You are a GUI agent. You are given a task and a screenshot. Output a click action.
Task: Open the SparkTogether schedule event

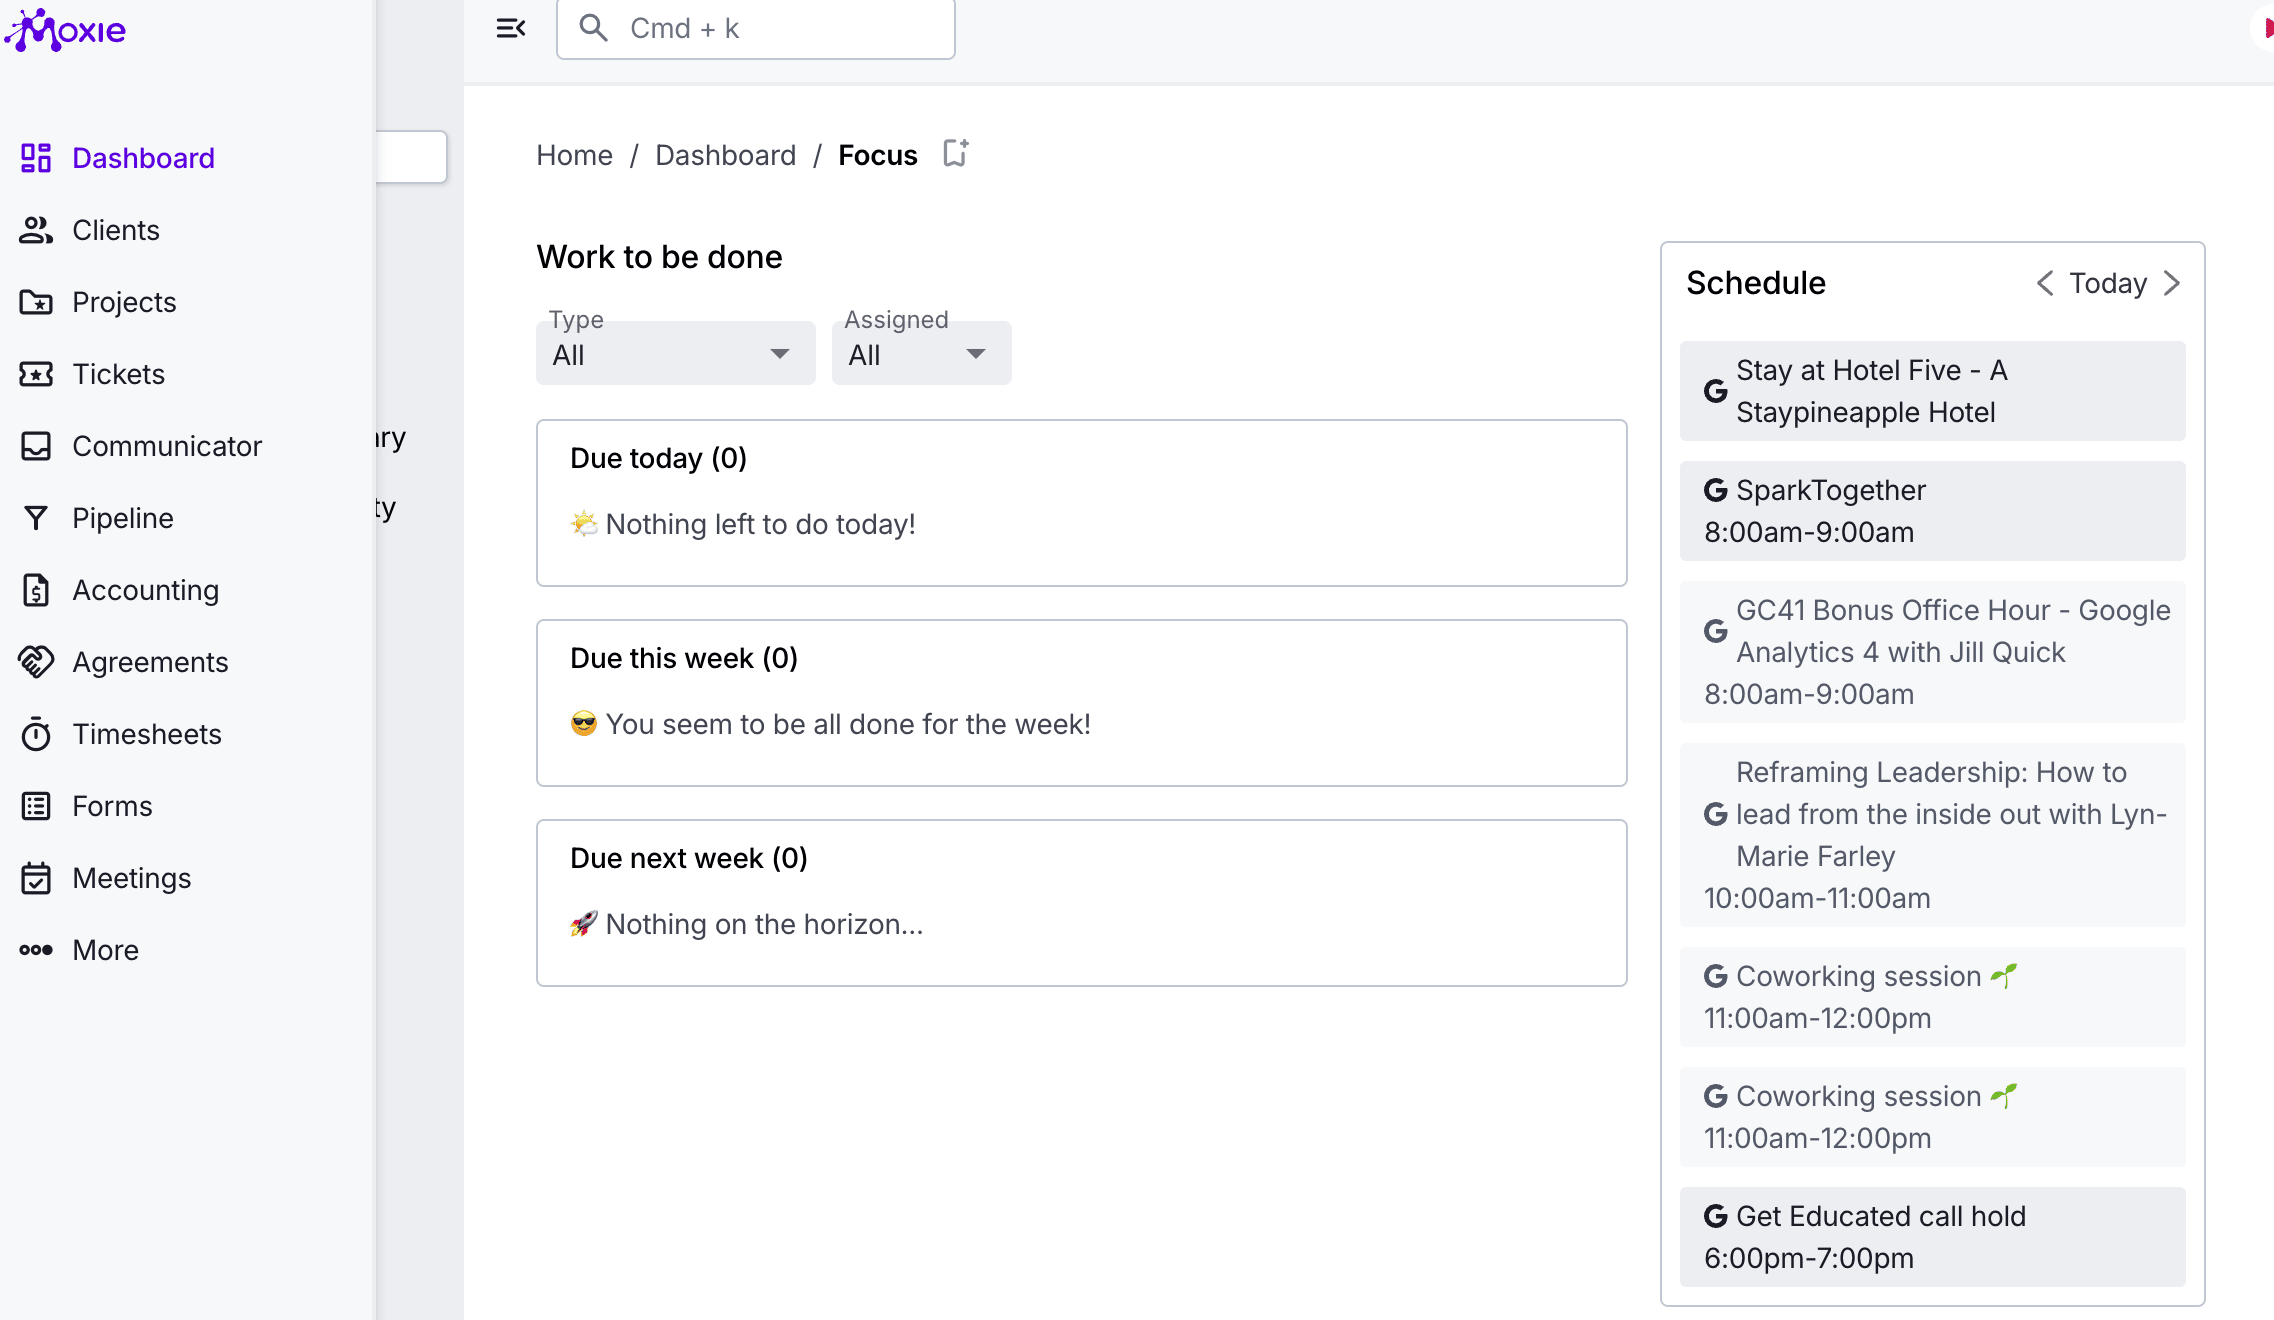1932,511
